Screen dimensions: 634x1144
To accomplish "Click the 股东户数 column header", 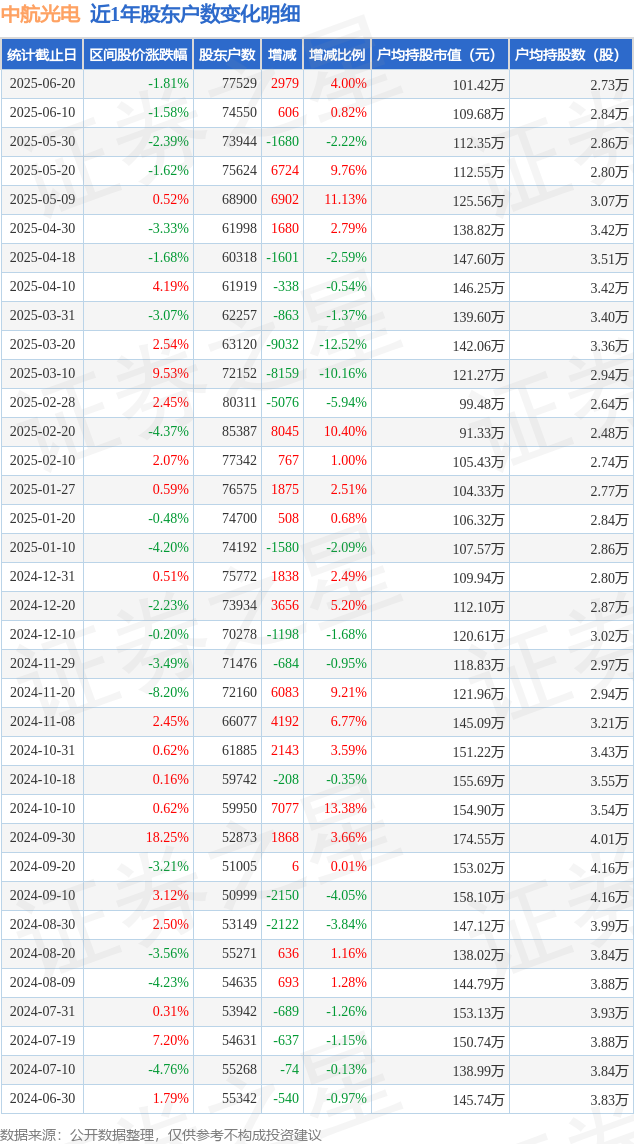I will [228, 55].
